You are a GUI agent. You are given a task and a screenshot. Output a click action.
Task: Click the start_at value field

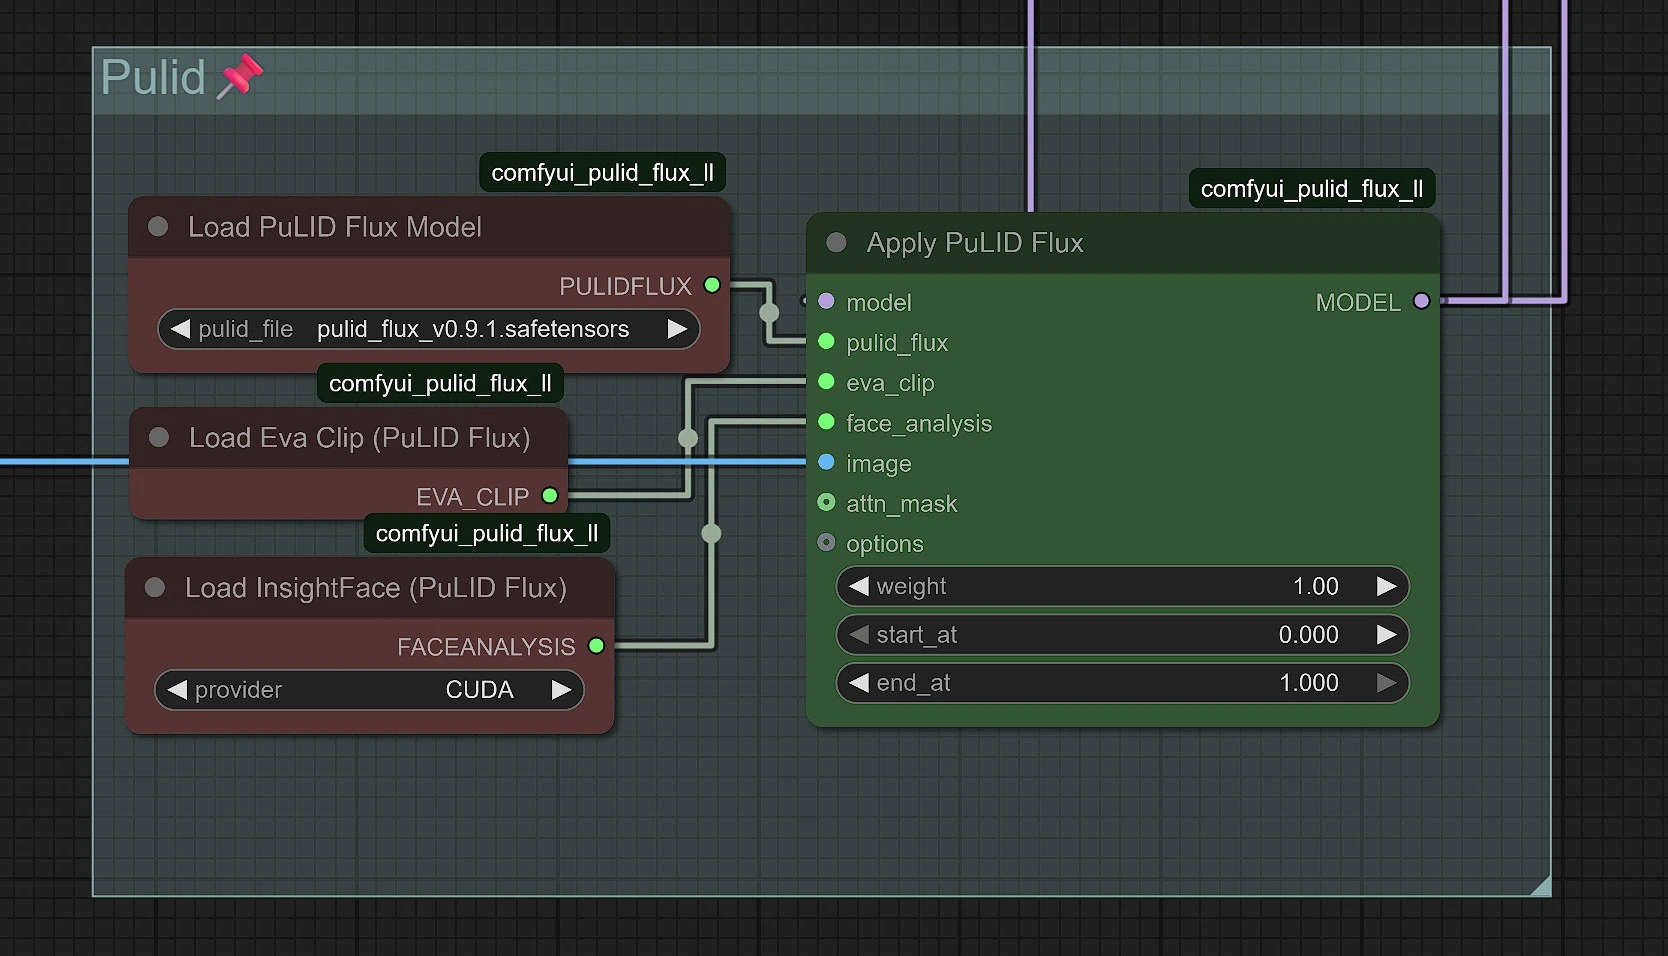pyautogui.click(x=1122, y=634)
